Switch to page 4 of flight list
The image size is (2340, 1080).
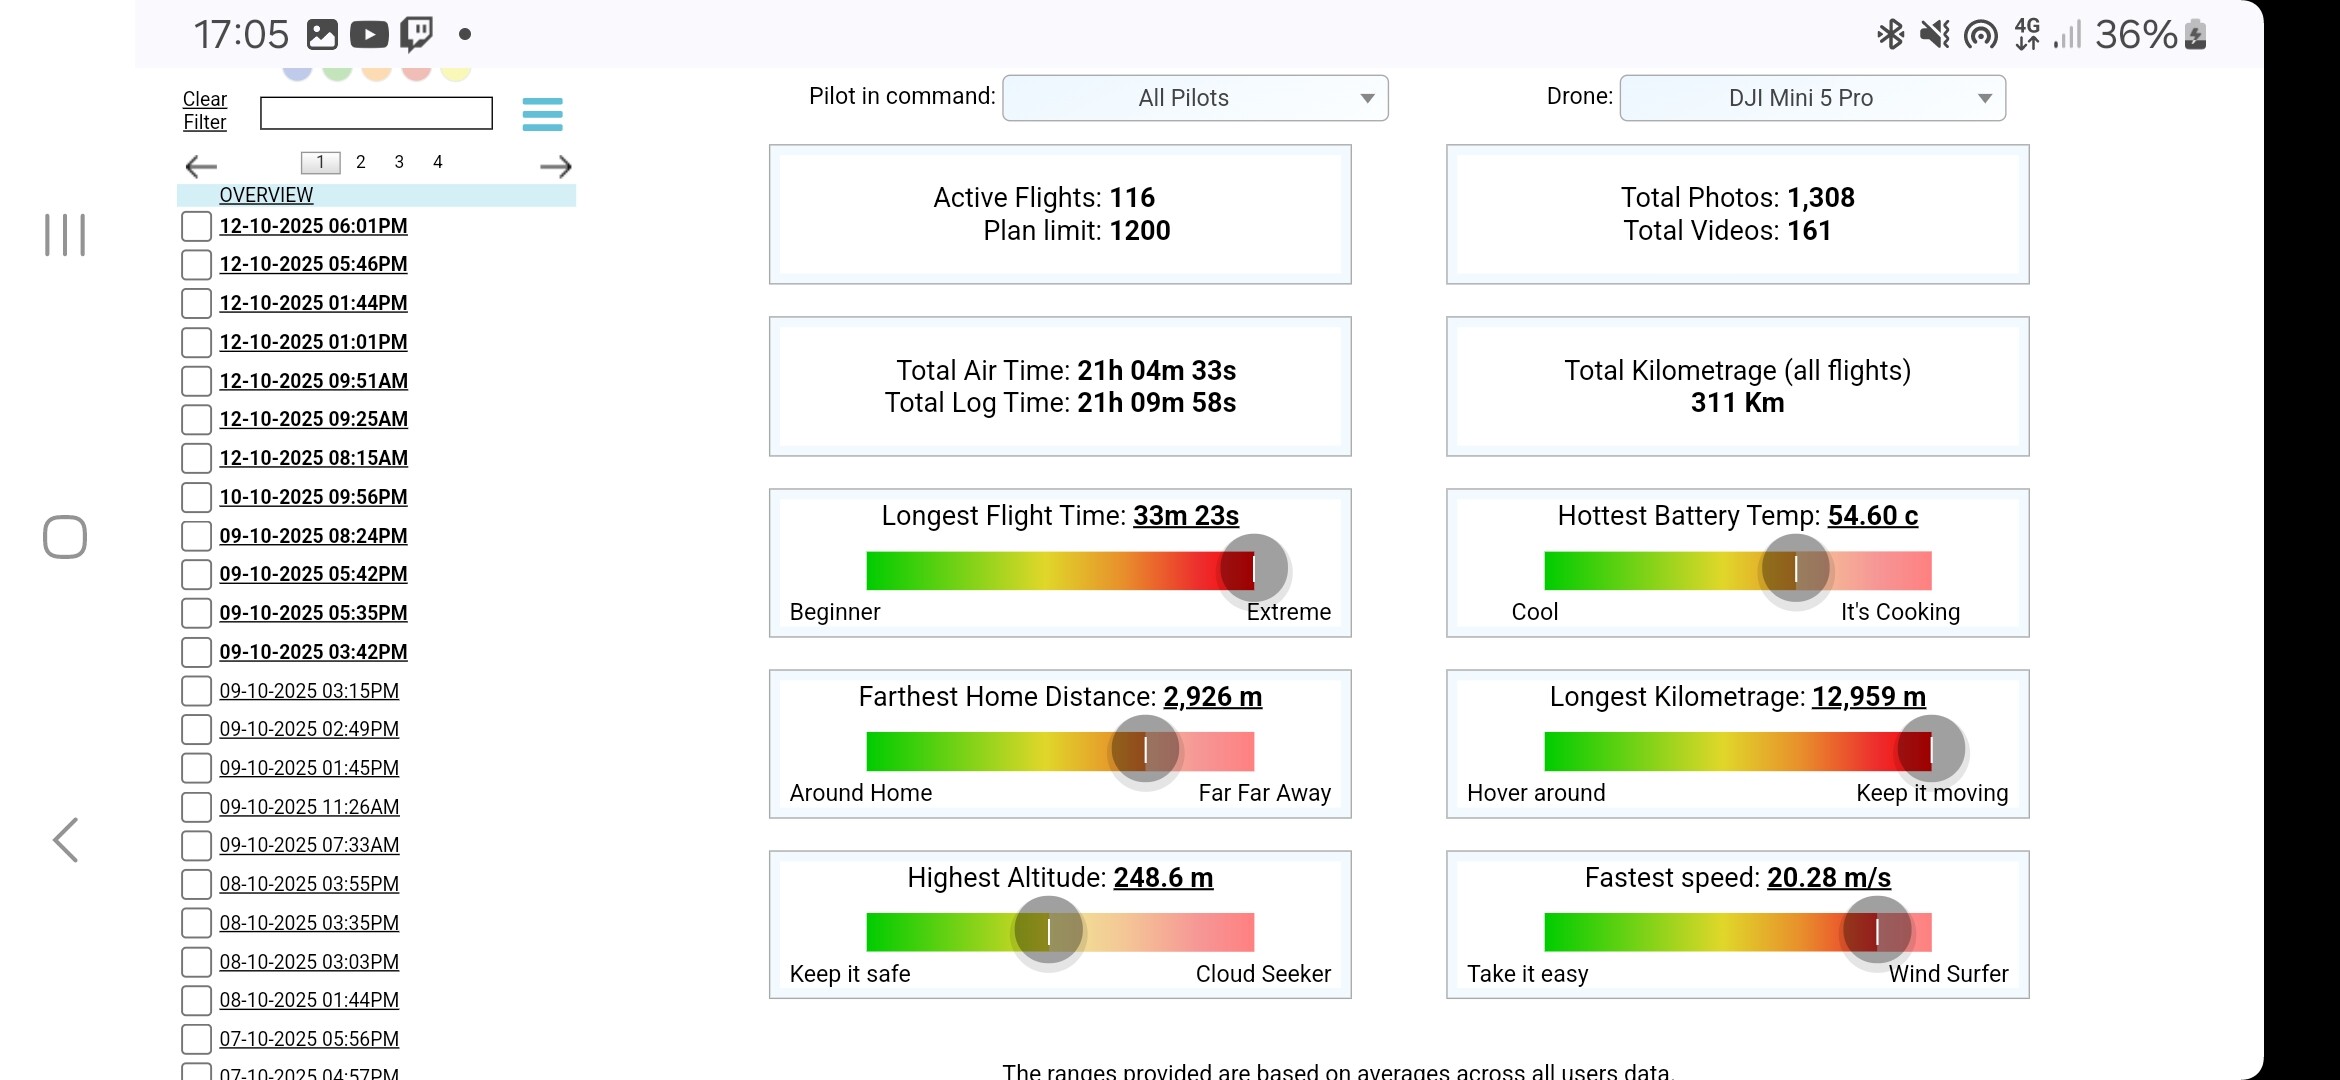(437, 162)
